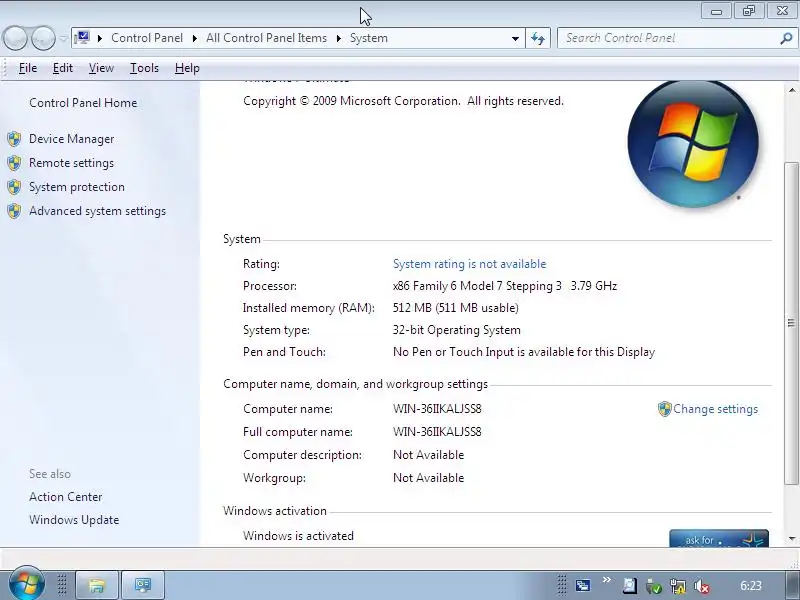Click the shield icon next to Change settings

tap(664, 409)
